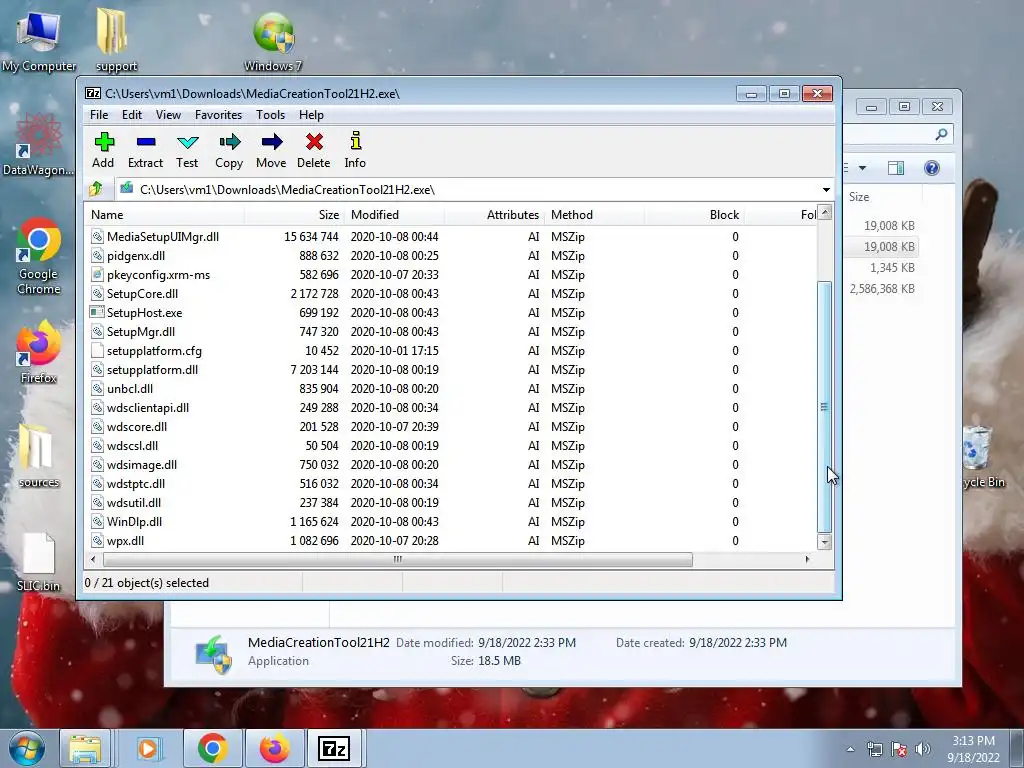Click the volume speaker tray icon

tap(922, 749)
